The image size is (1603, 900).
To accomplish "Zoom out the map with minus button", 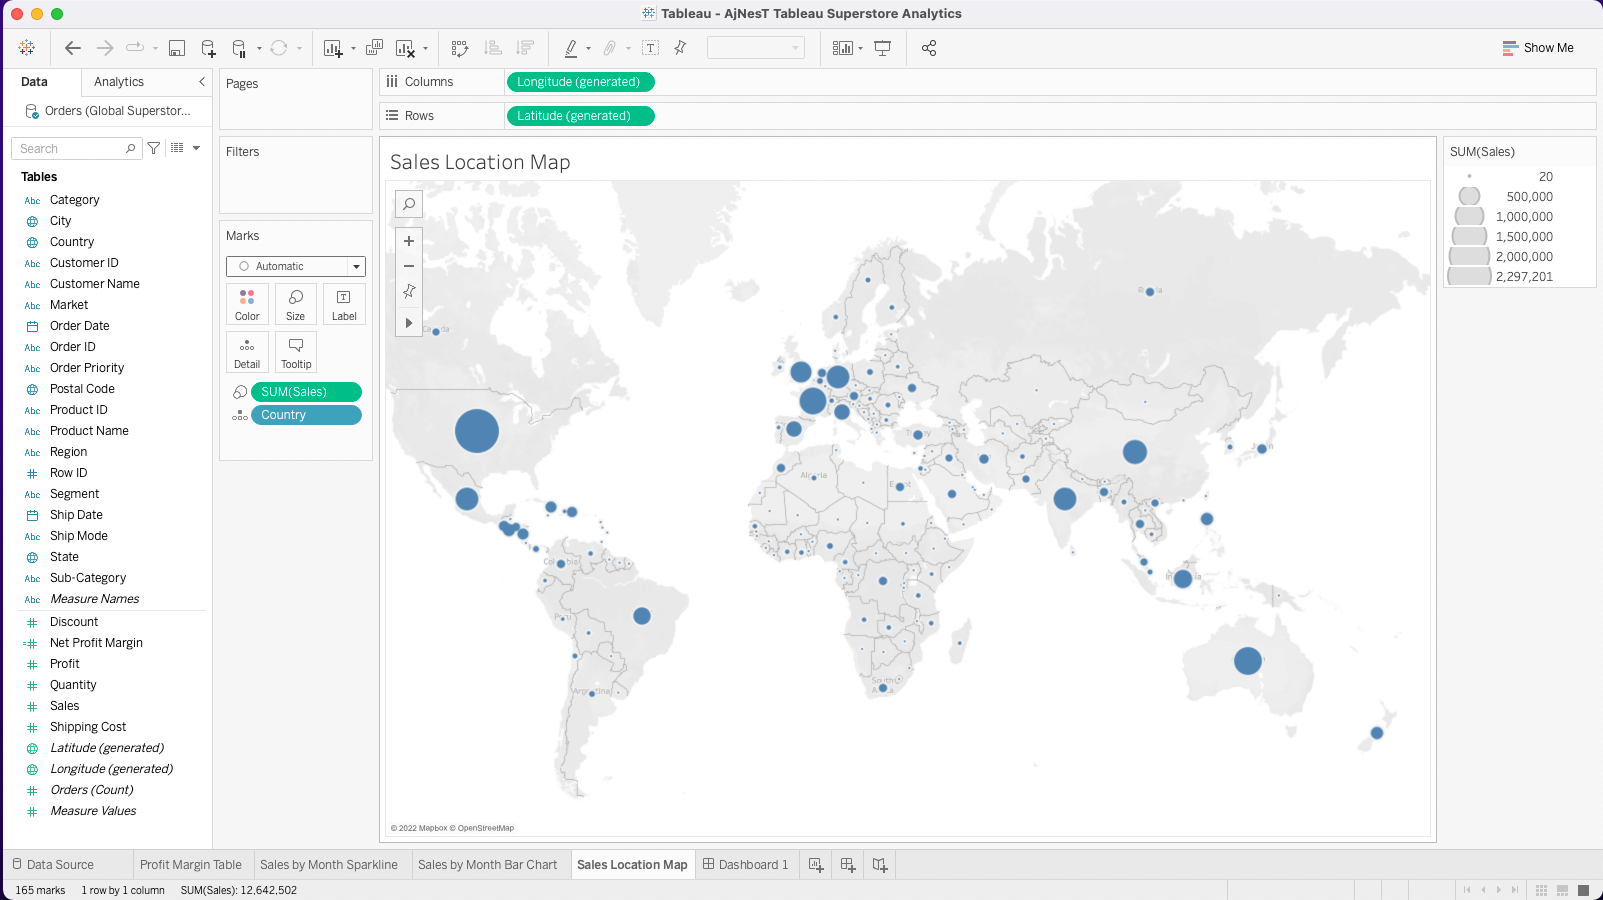I will click(409, 266).
